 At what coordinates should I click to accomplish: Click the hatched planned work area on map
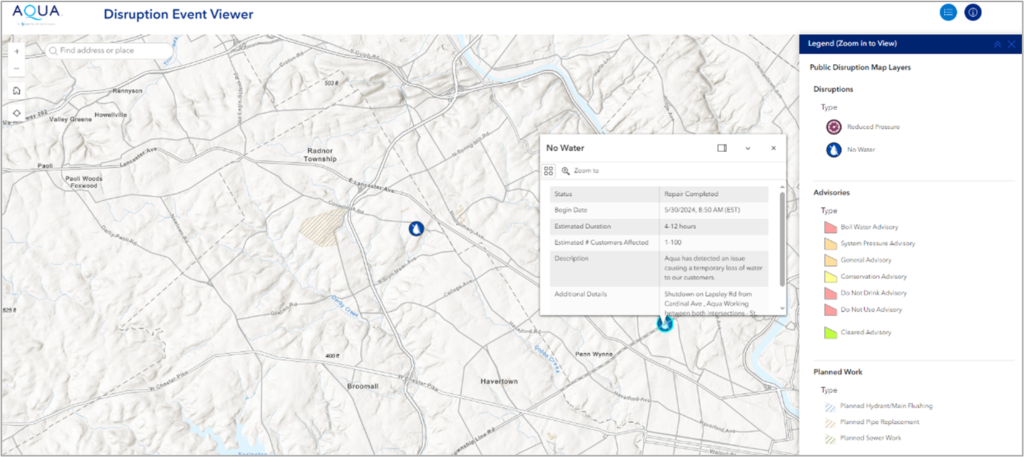click(321, 227)
